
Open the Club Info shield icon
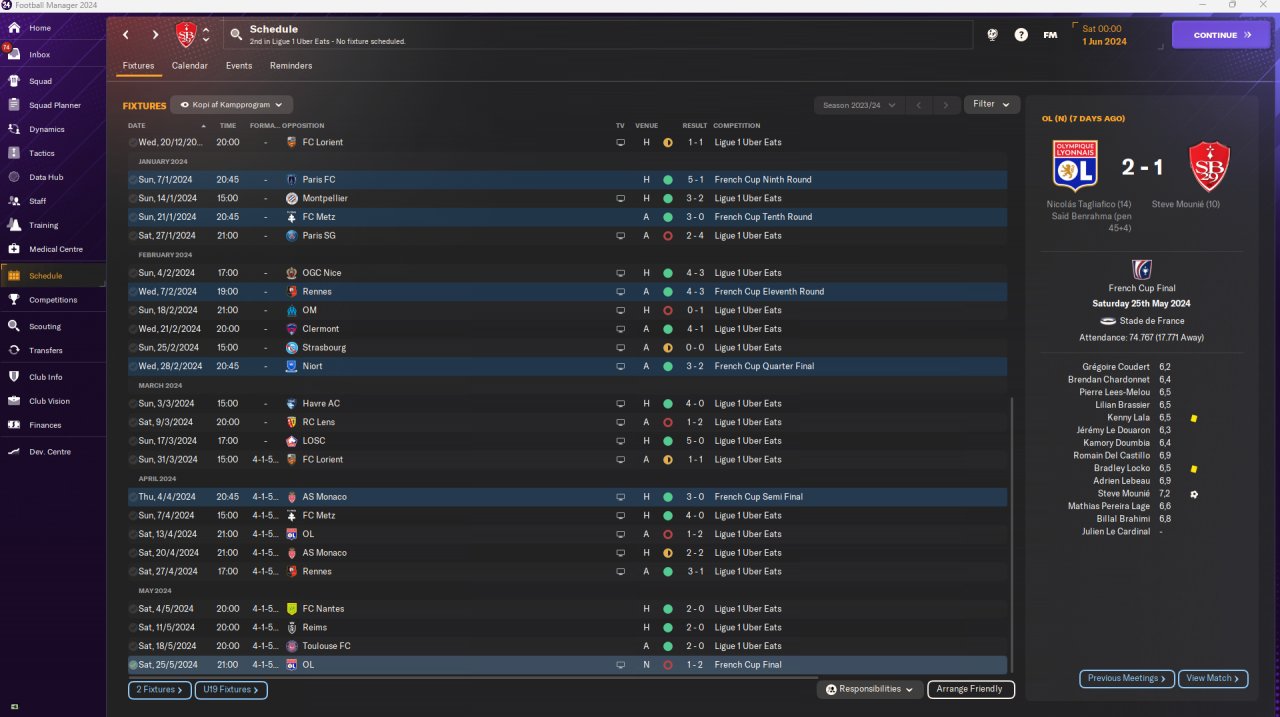[x=14, y=377]
